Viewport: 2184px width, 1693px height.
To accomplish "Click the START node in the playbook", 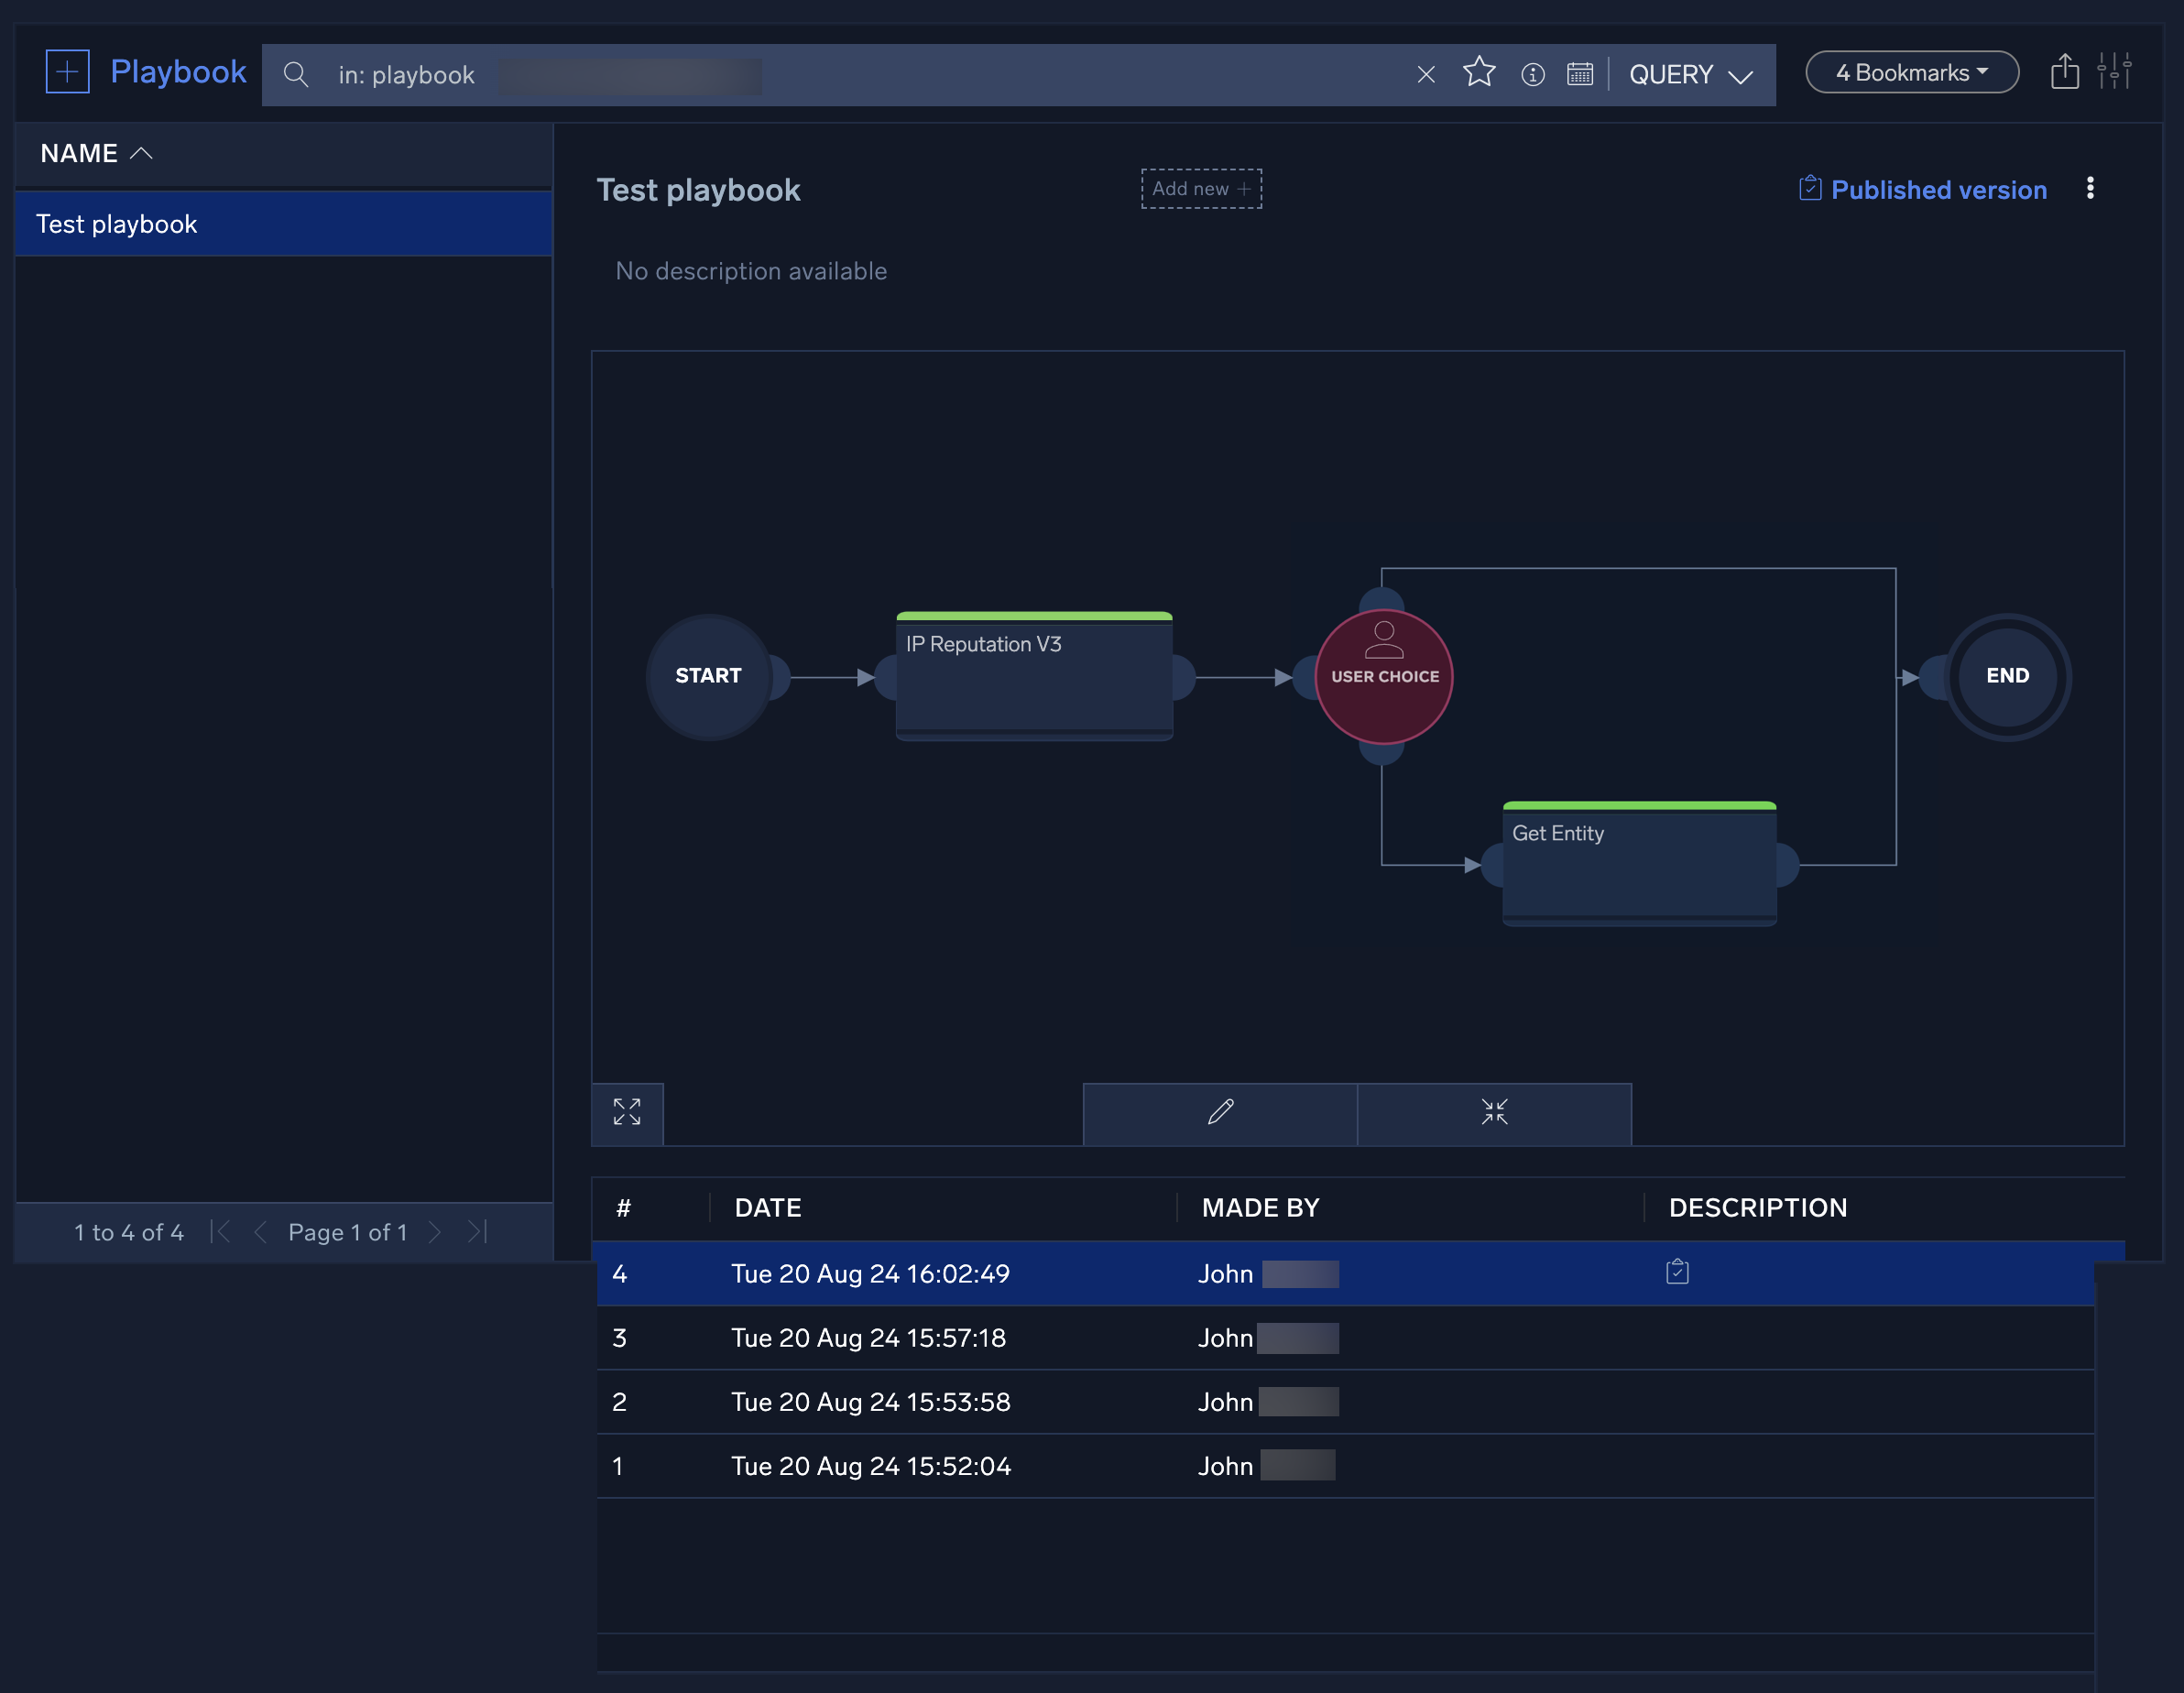I will [705, 673].
